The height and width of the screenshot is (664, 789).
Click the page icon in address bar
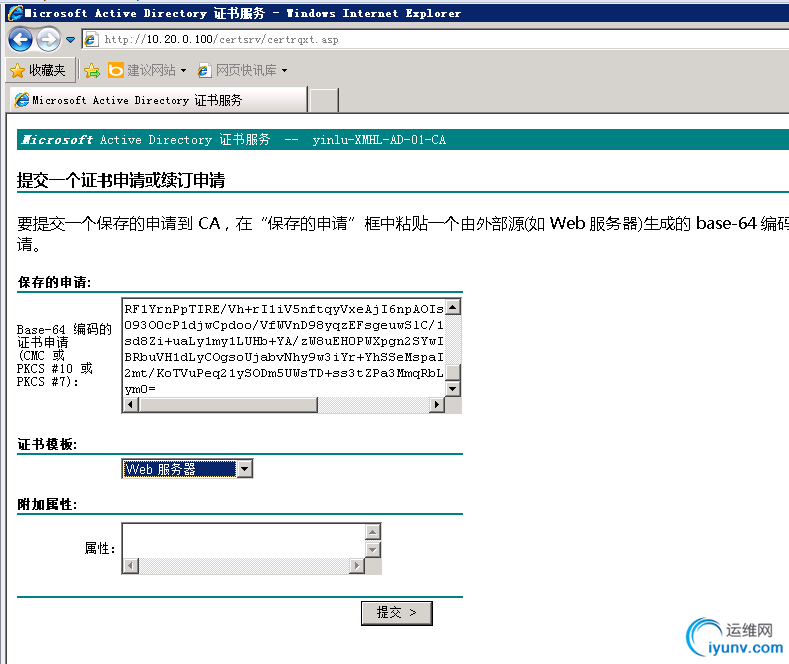[91, 39]
